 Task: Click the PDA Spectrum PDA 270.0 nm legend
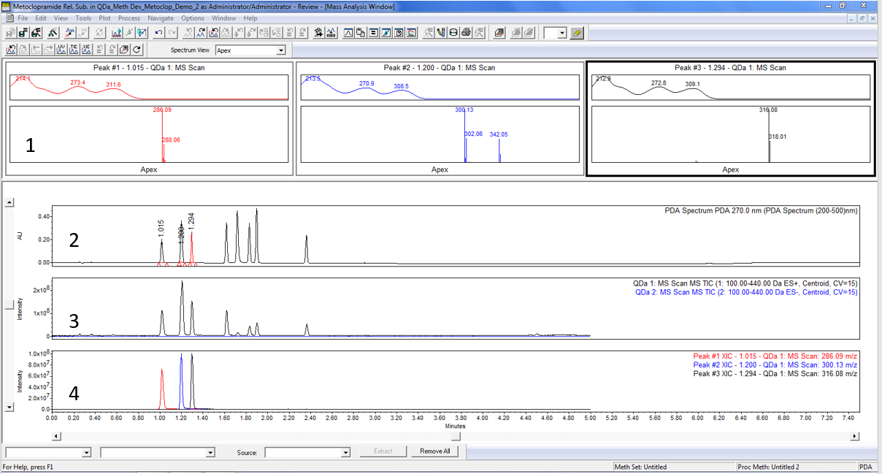(761, 211)
